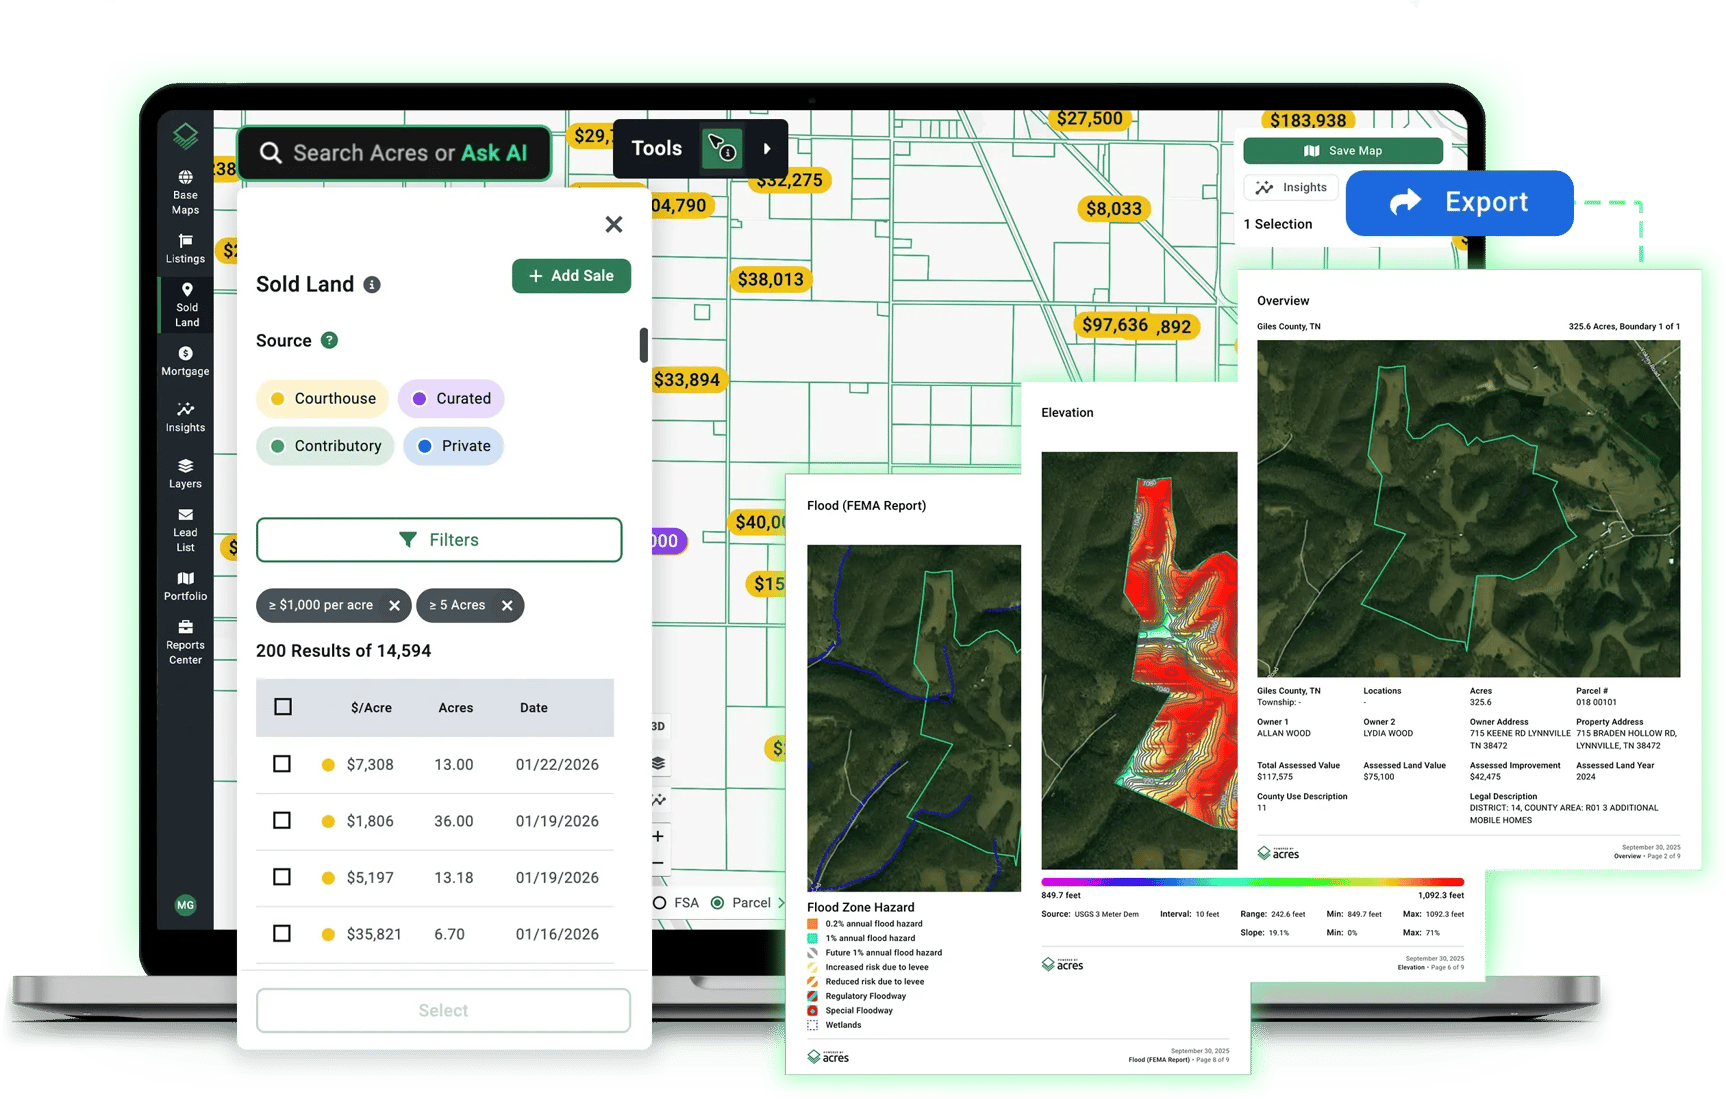Image resolution: width=1726 pixels, height=1099 pixels.
Task: Toggle the Courthouse source filter
Action: tap(323, 398)
